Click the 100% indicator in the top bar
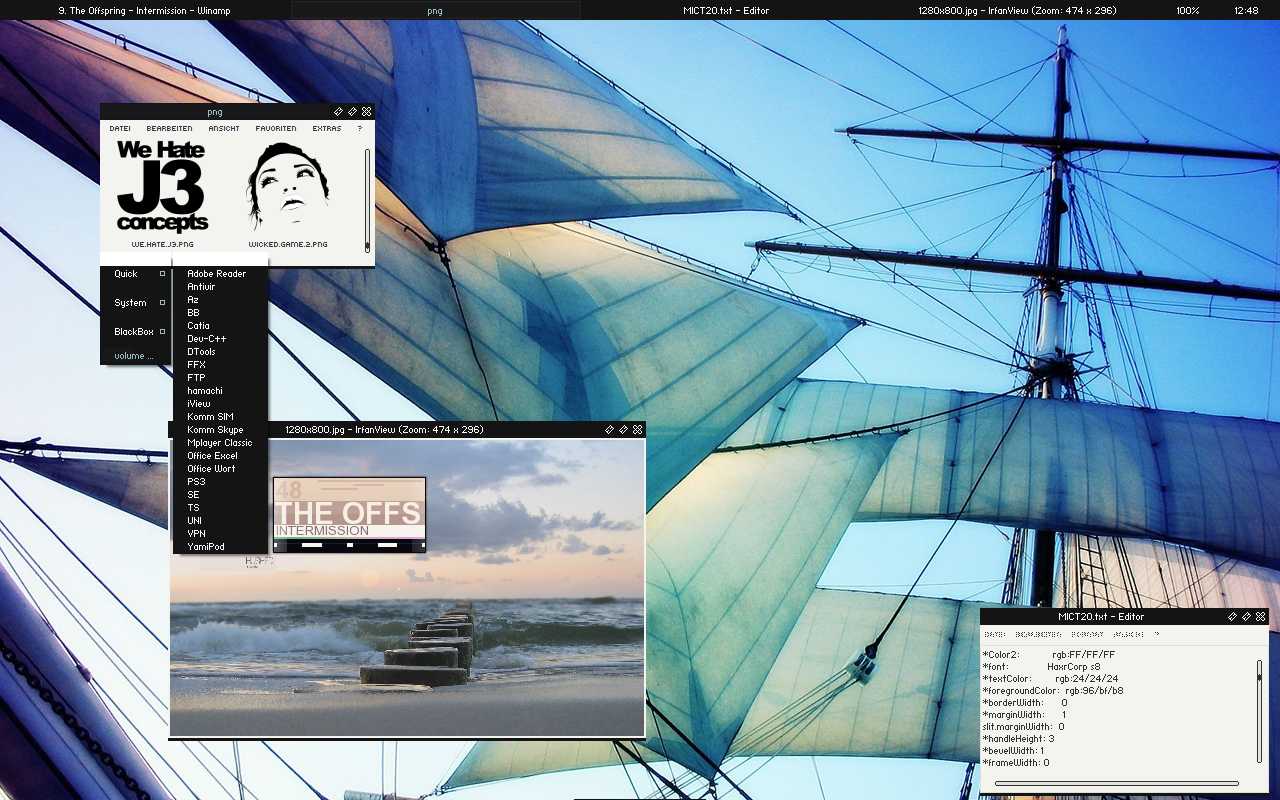 coord(1188,10)
